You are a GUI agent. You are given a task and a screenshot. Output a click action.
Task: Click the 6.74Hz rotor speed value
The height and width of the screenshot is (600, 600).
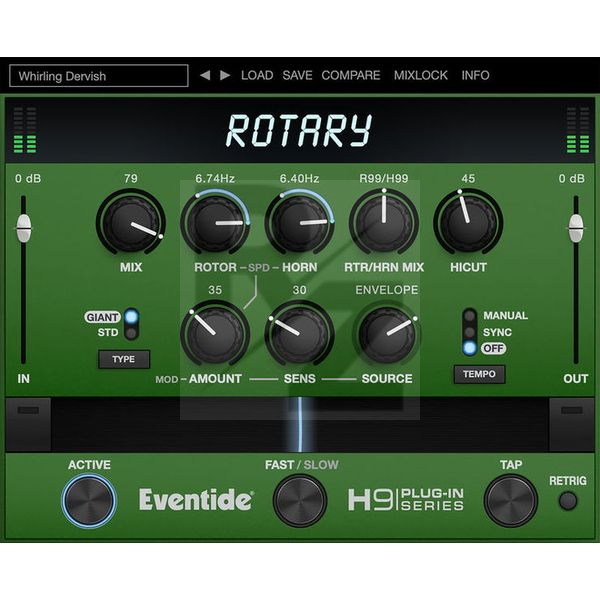(215, 178)
